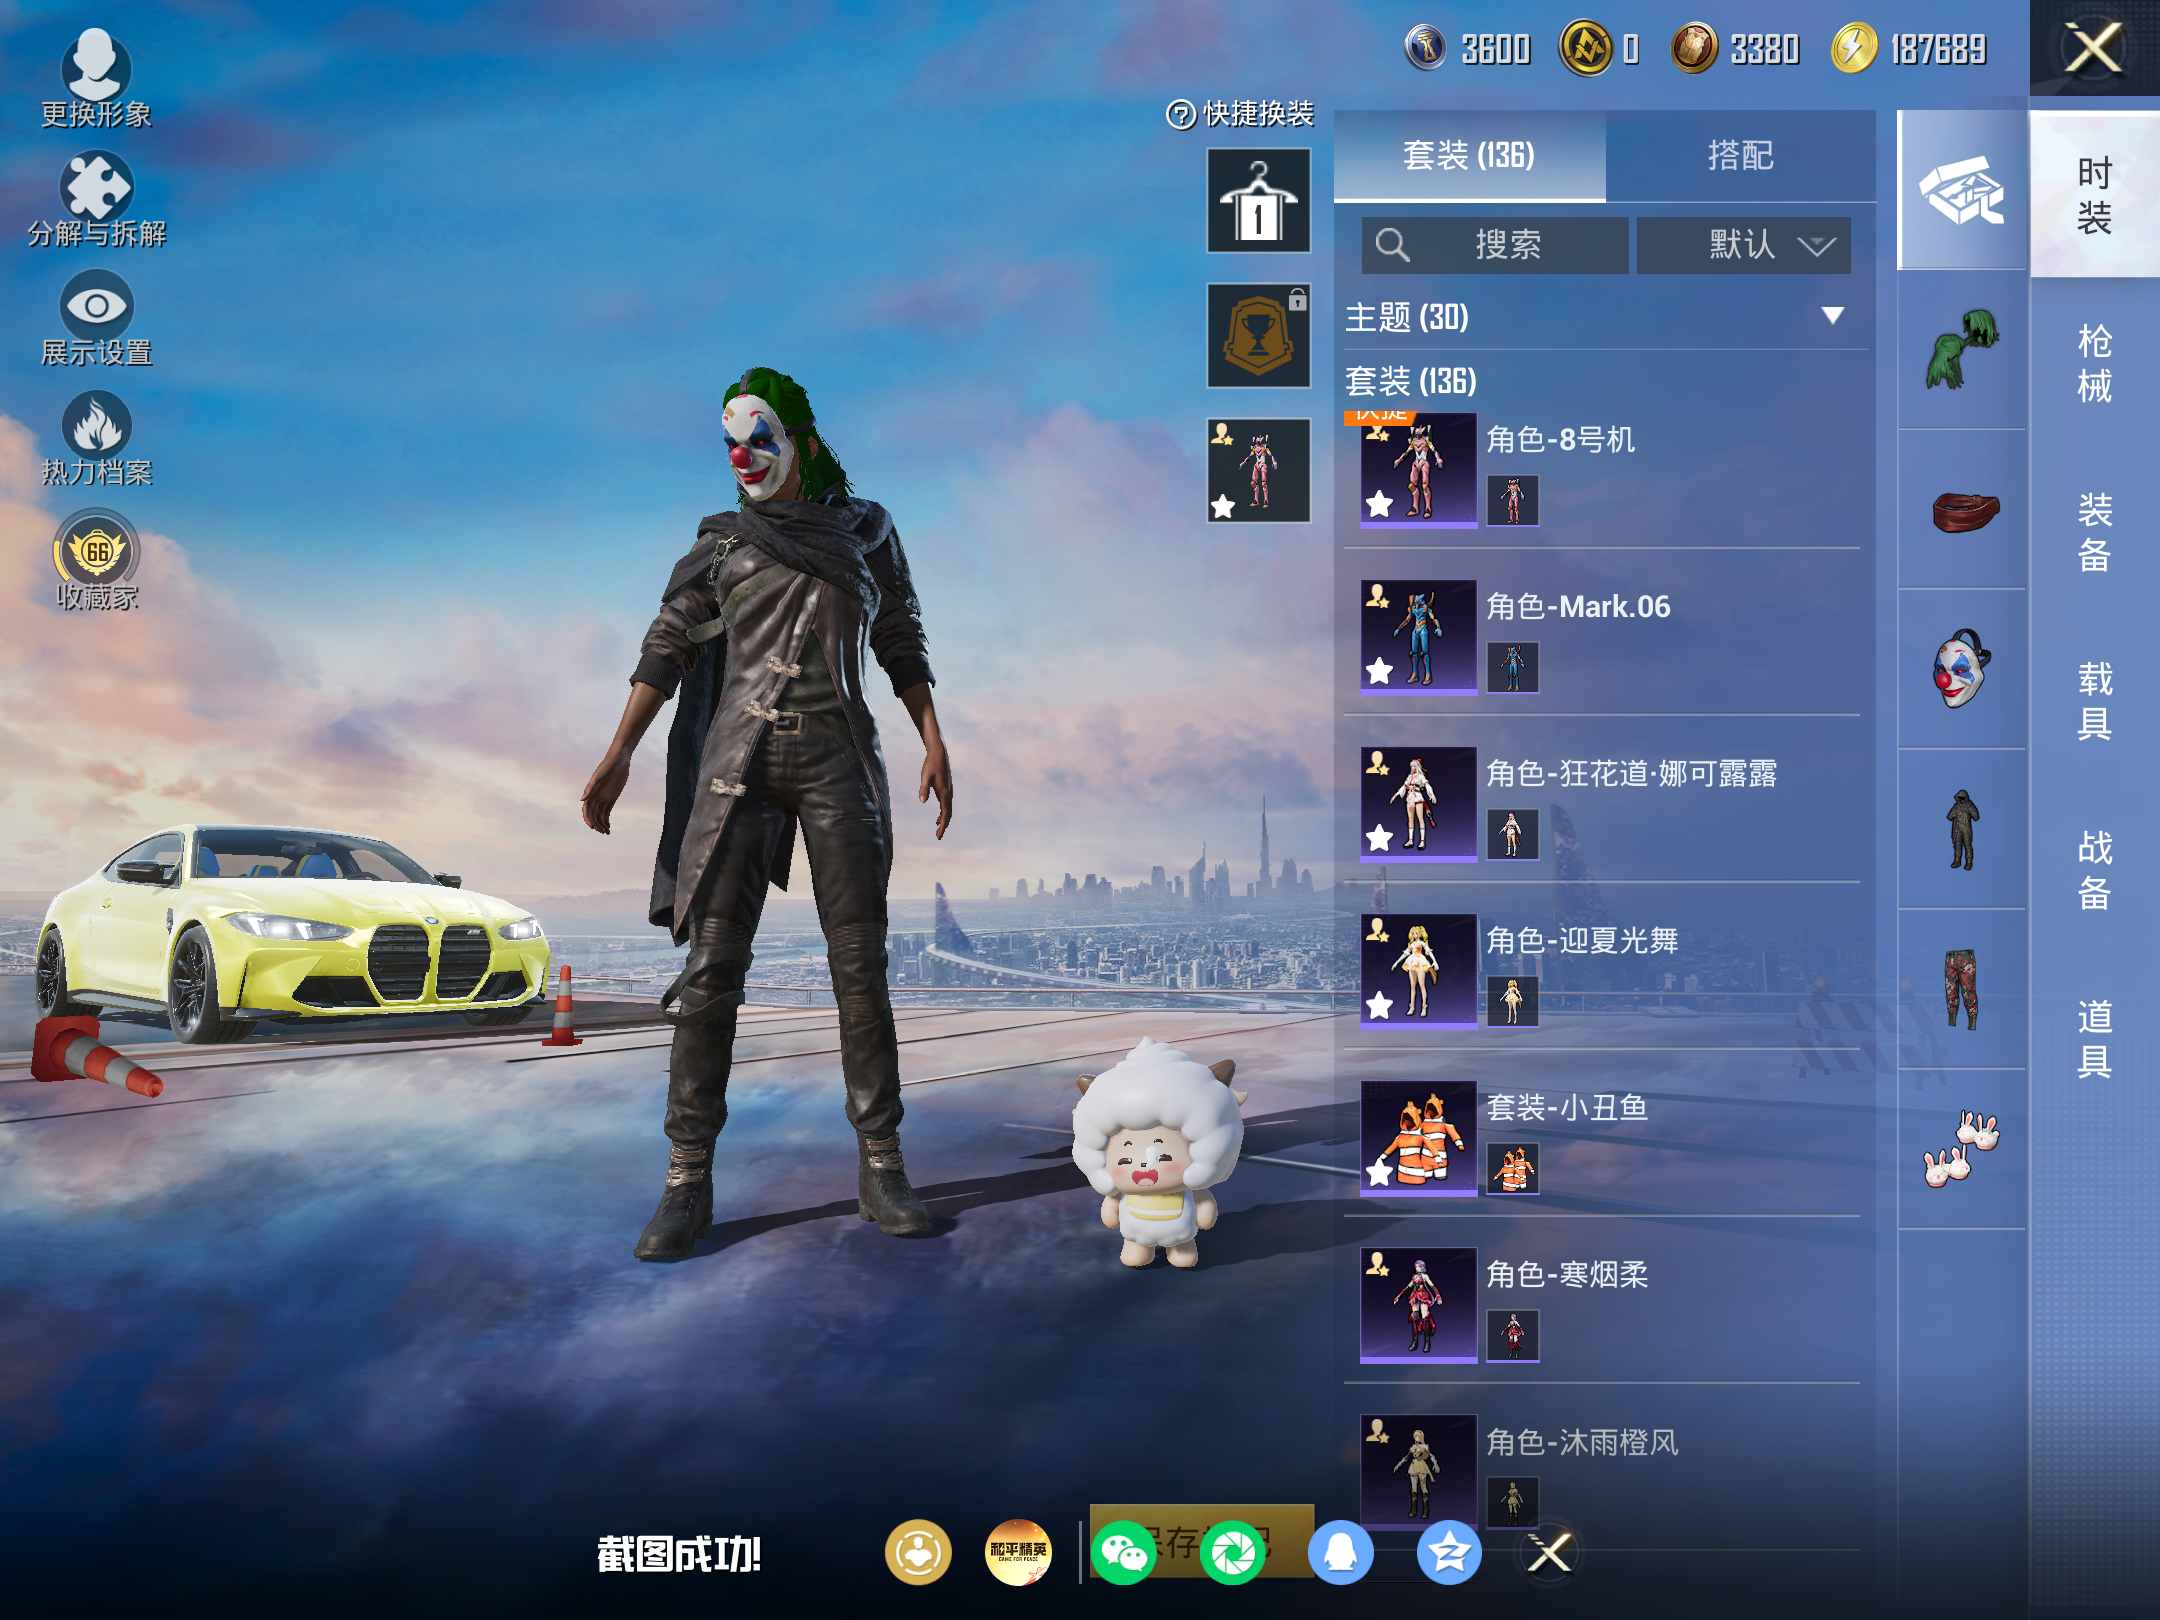Screen dimensions: 2160x1620
Task: Select the green hair headwear slot
Action: pyautogui.click(x=1961, y=350)
